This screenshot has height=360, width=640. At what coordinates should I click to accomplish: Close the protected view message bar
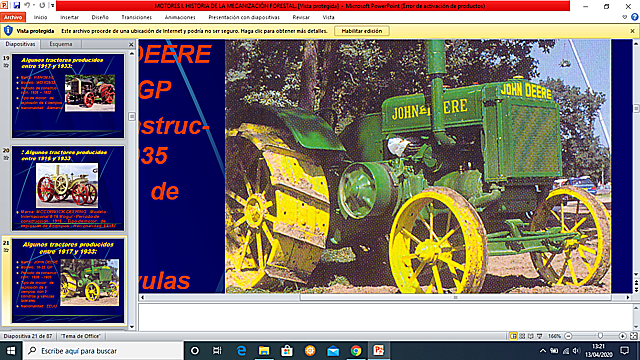click(632, 31)
